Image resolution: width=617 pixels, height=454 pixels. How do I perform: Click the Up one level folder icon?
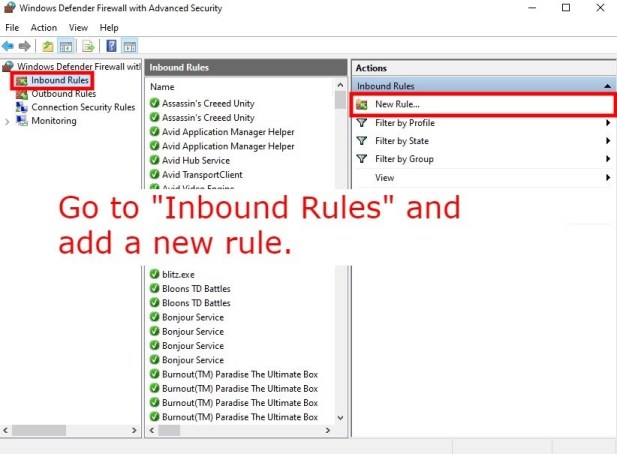(48, 46)
